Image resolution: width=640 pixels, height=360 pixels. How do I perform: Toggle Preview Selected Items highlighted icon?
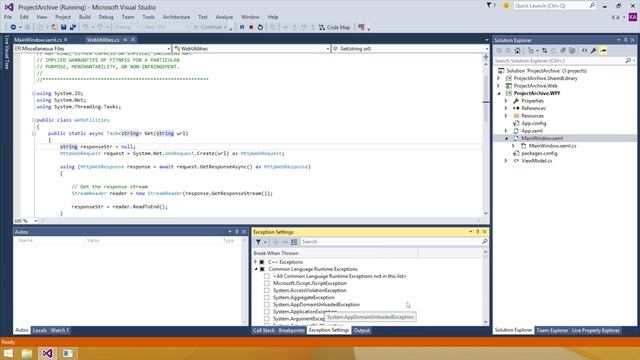click(x=603, y=51)
